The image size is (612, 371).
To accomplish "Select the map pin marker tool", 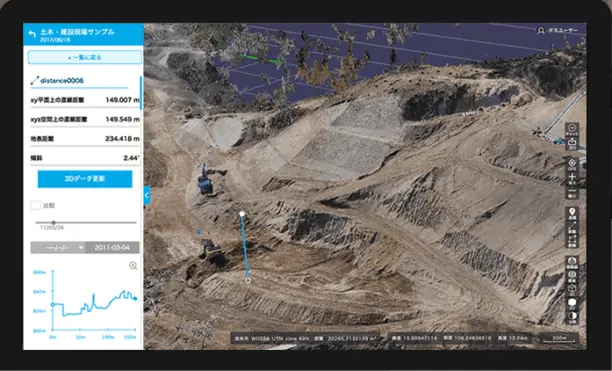I will coord(572,213).
